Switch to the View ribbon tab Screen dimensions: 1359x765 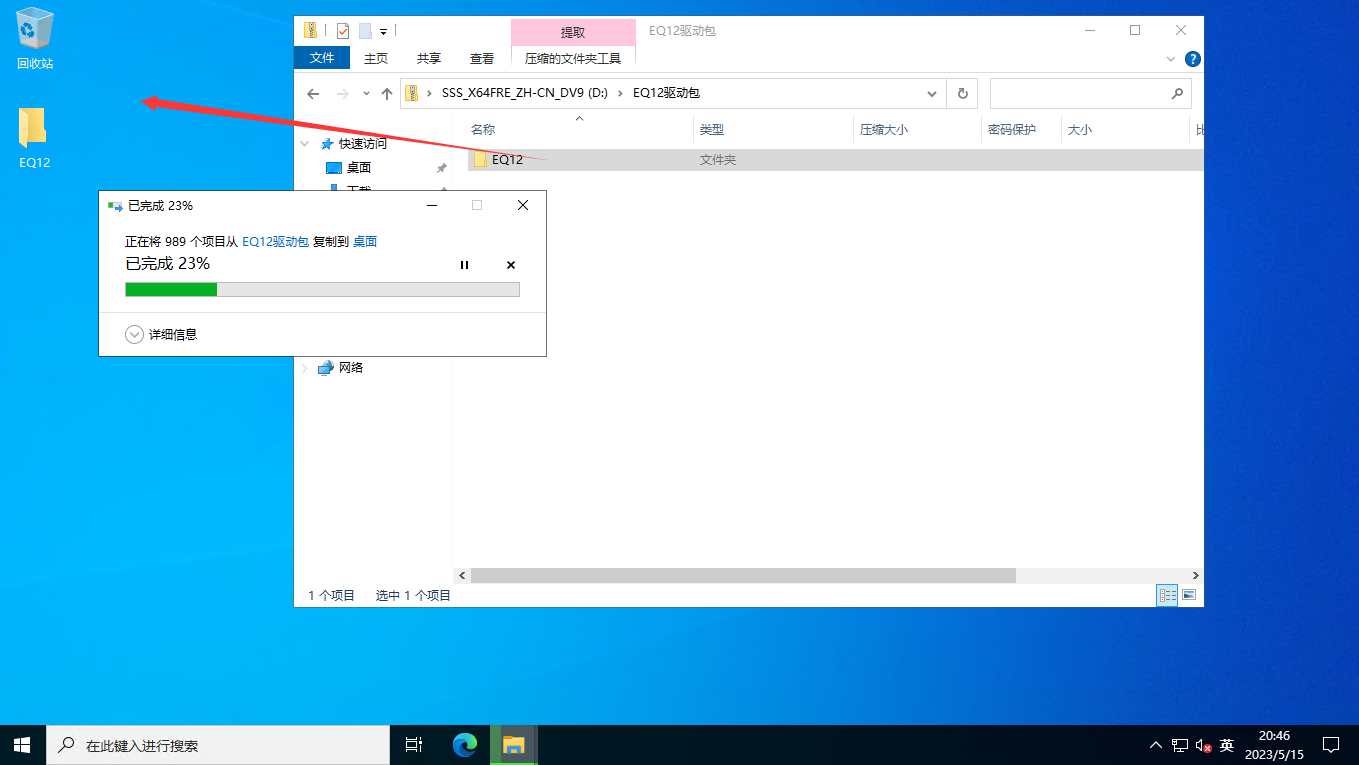pos(482,59)
